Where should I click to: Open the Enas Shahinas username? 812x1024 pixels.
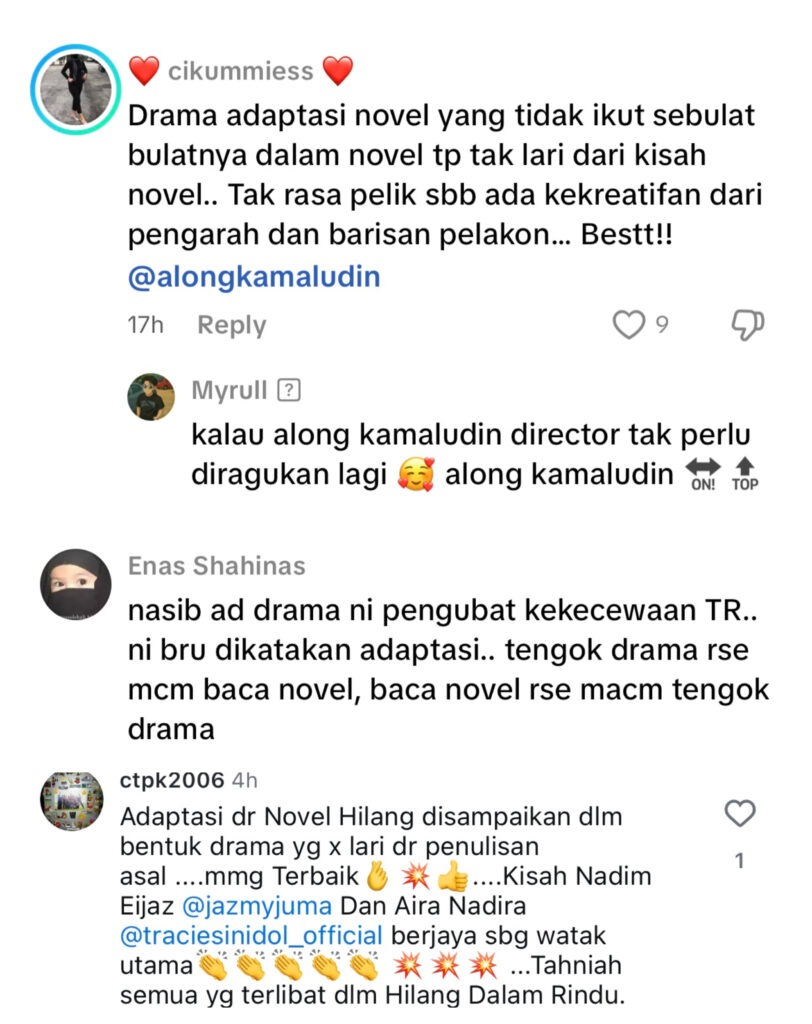(x=216, y=566)
